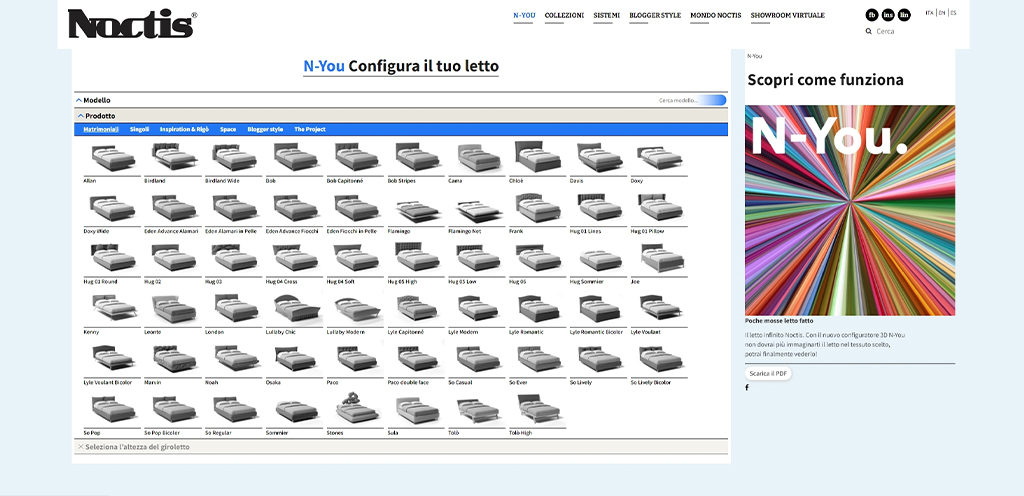Select the Davis bed thumbnail
The image size is (1024, 496).
(598, 158)
